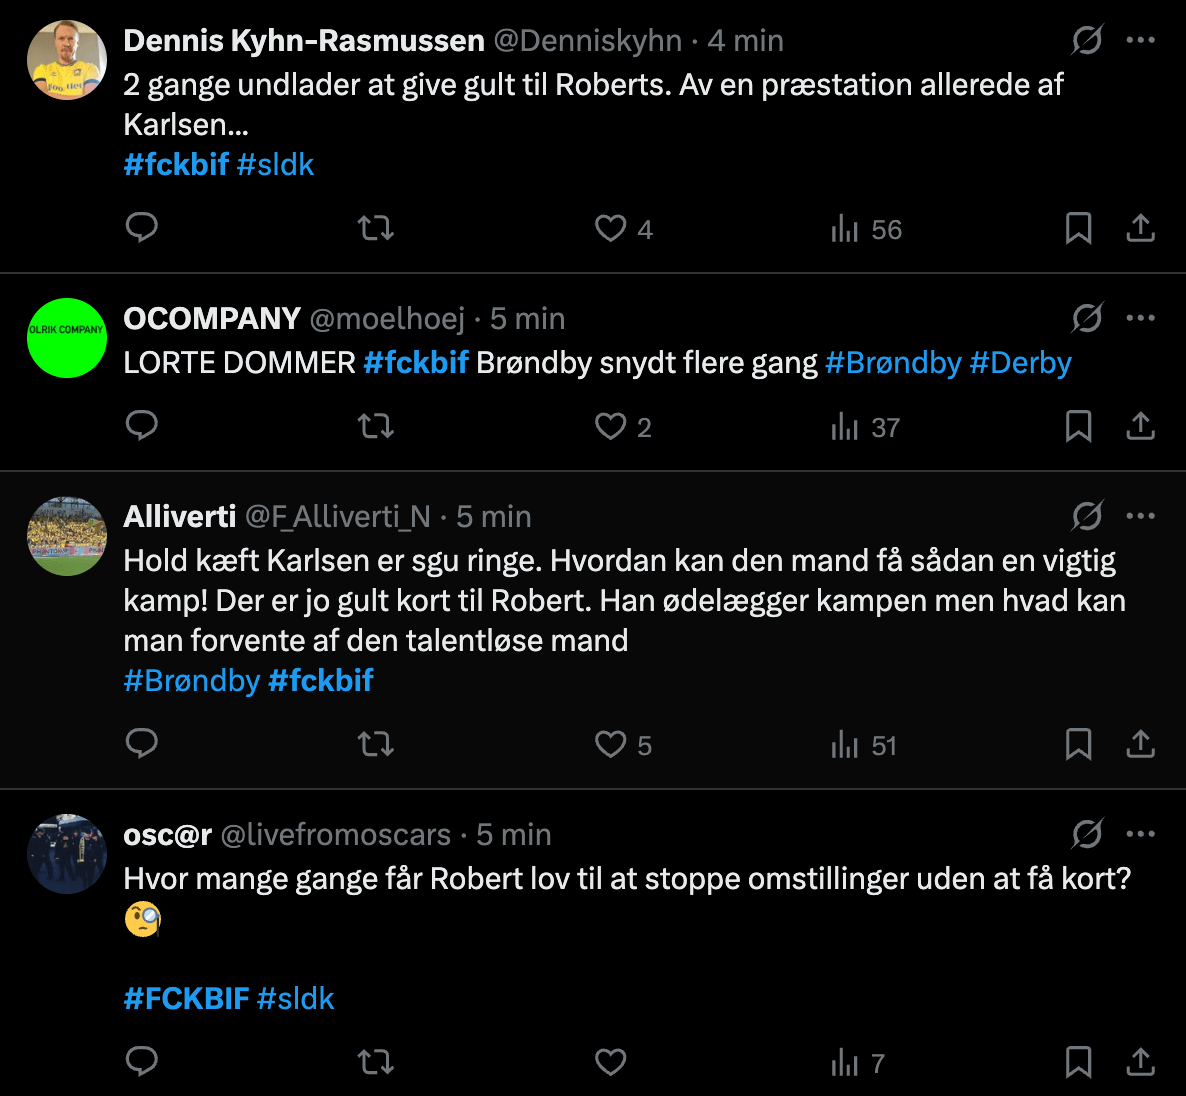Viewport: 1186px width, 1096px height.
Task: Bookmark Dennis Kyhn-Rasmussen's tweet
Action: pyautogui.click(x=1078, y=229)
